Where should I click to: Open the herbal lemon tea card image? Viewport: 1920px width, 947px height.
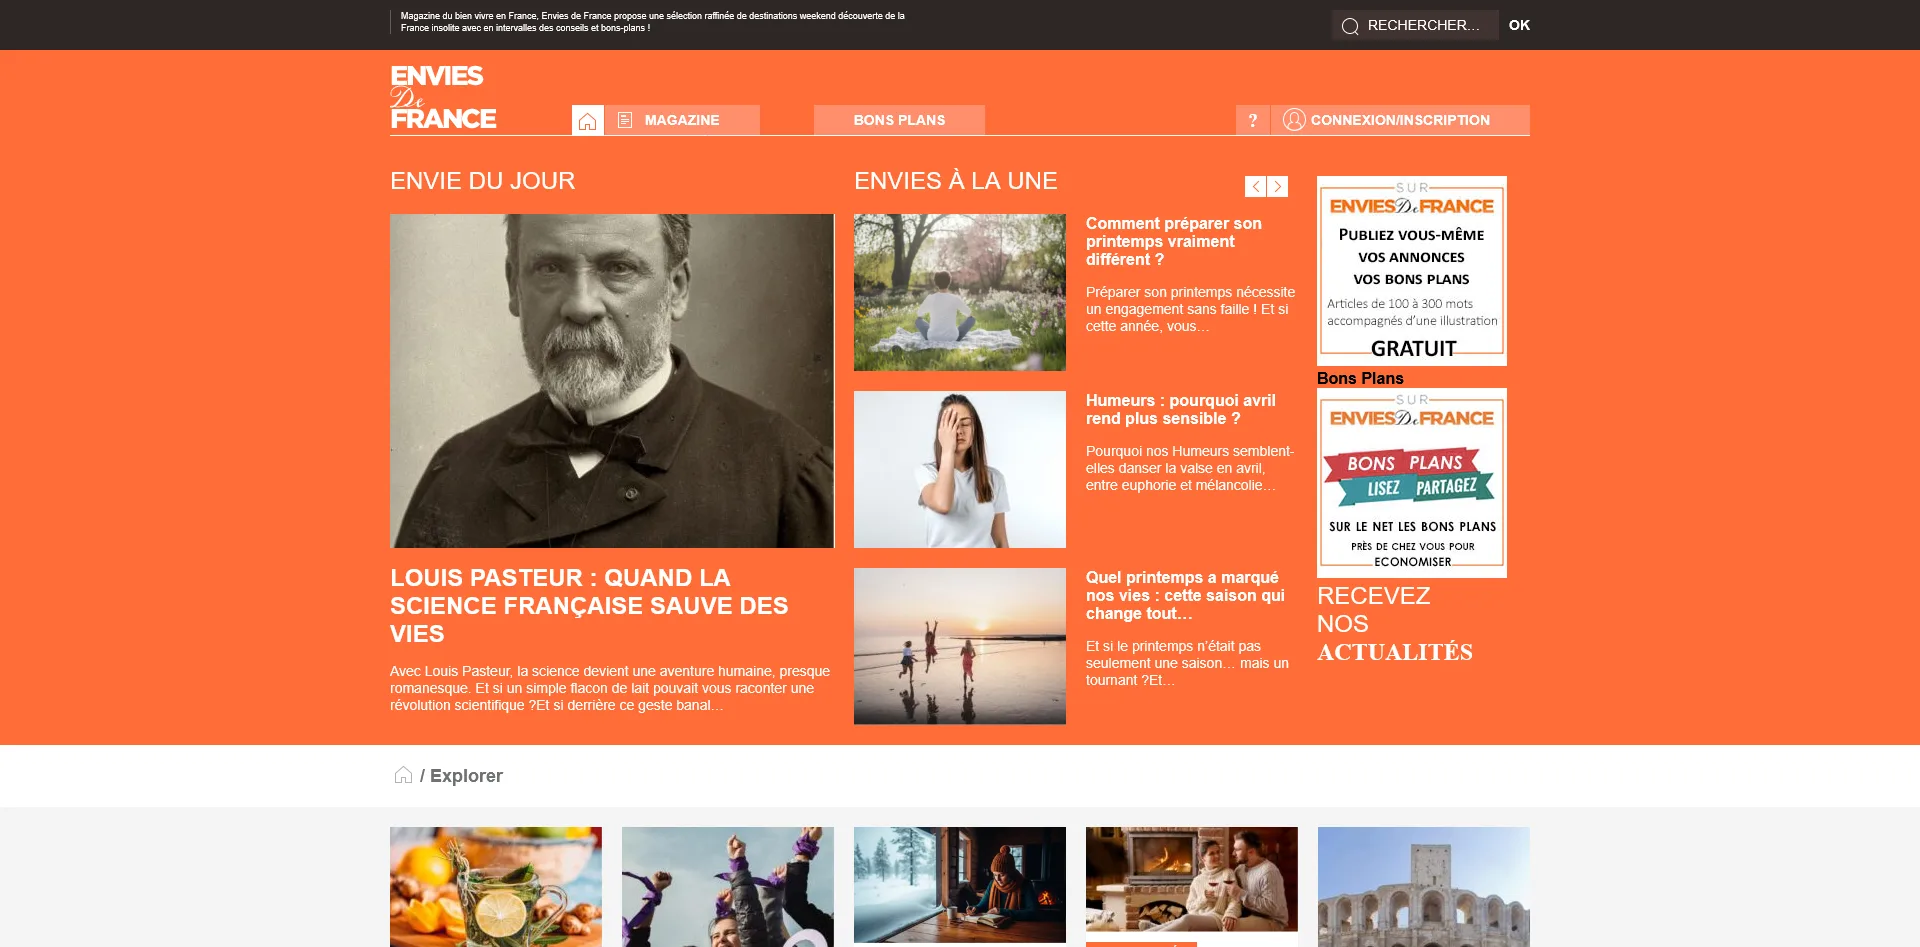coord(496,886)
